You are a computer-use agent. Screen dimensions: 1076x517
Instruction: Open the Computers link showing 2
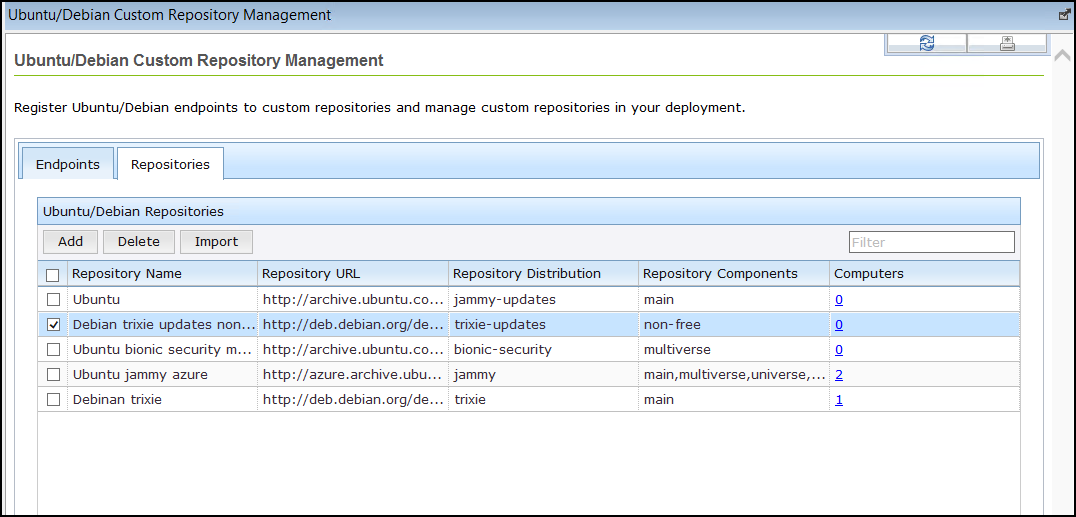pyautogui.click(x=839, y=375)
